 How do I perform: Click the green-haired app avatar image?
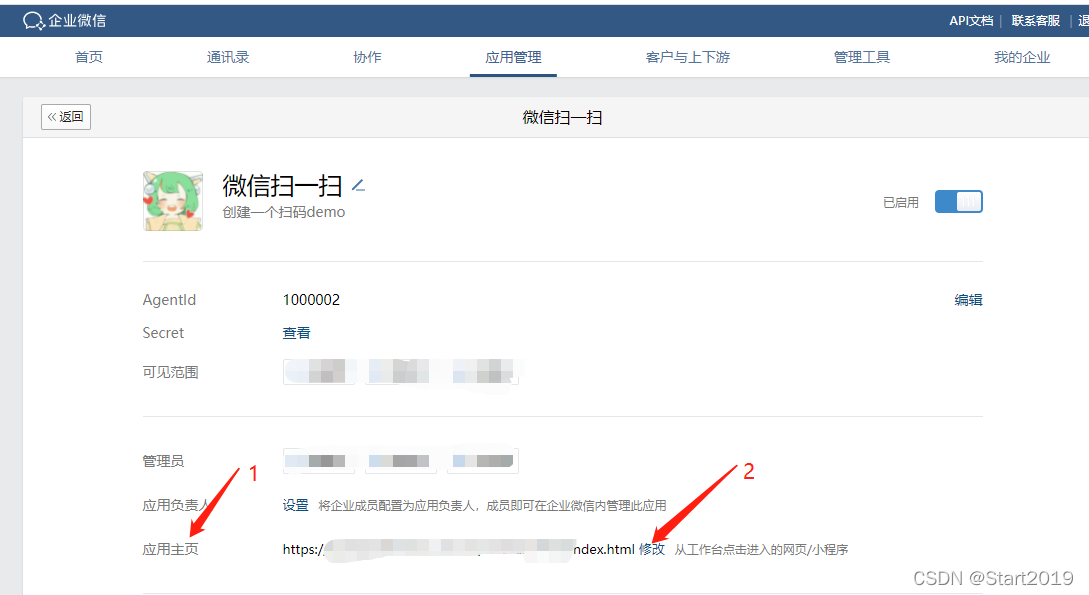[x=173, y=201]
